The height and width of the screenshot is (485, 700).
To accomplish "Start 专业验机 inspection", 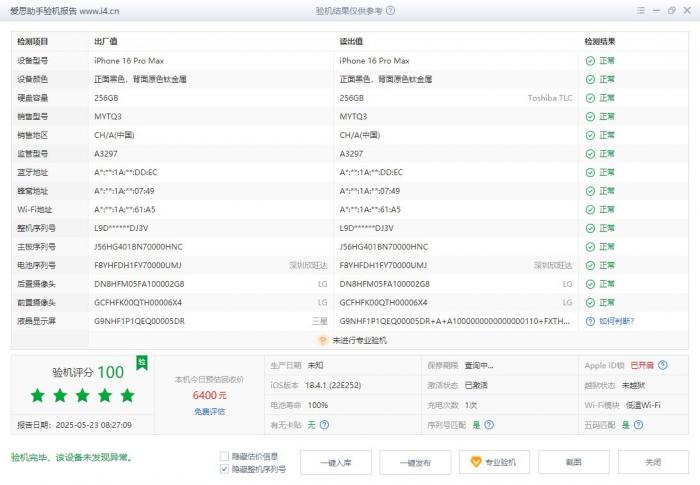I will pyautogui.click(x=494, y=463).
